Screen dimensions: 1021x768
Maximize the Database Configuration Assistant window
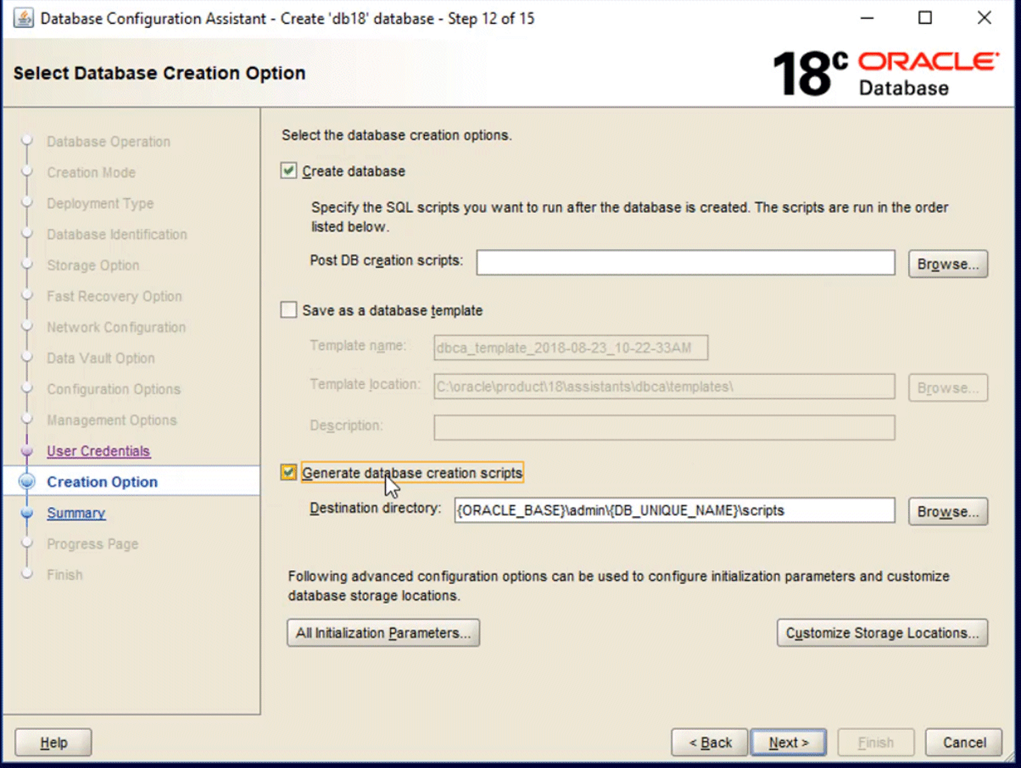(925, 18)
